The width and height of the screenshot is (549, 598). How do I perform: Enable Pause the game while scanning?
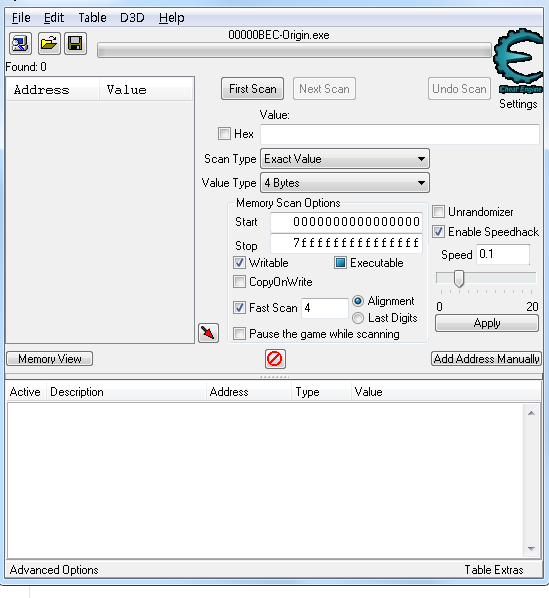[x=239, y=334]
